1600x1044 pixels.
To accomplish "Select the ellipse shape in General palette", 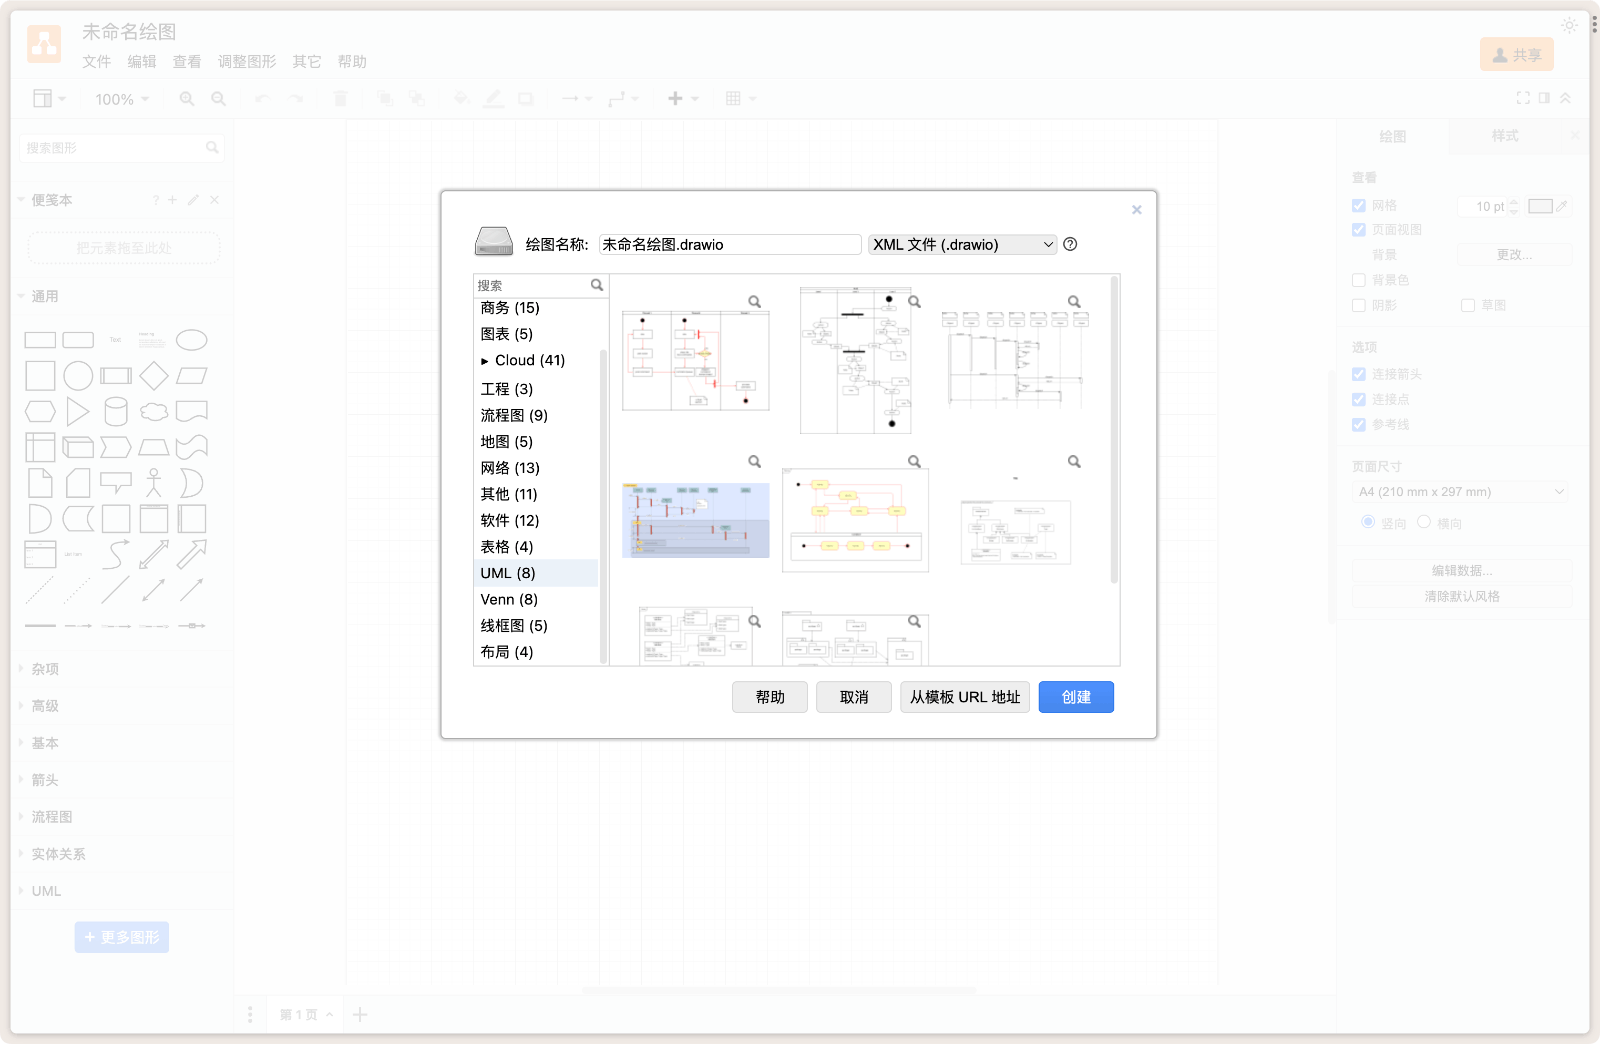I will point(192,340).
